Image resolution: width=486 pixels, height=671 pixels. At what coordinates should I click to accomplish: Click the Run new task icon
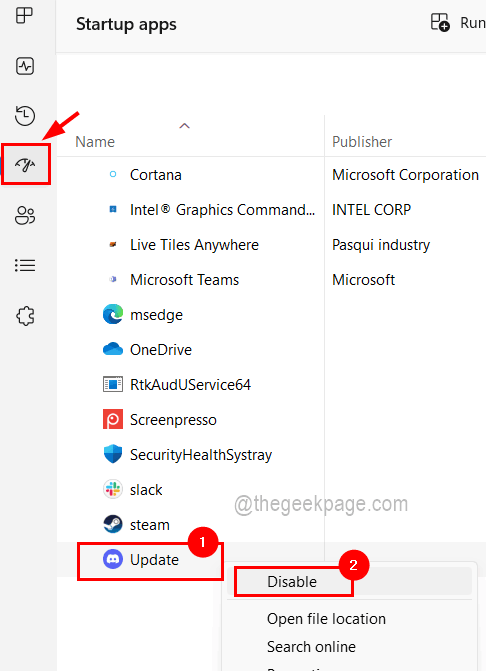click(440, 22)
